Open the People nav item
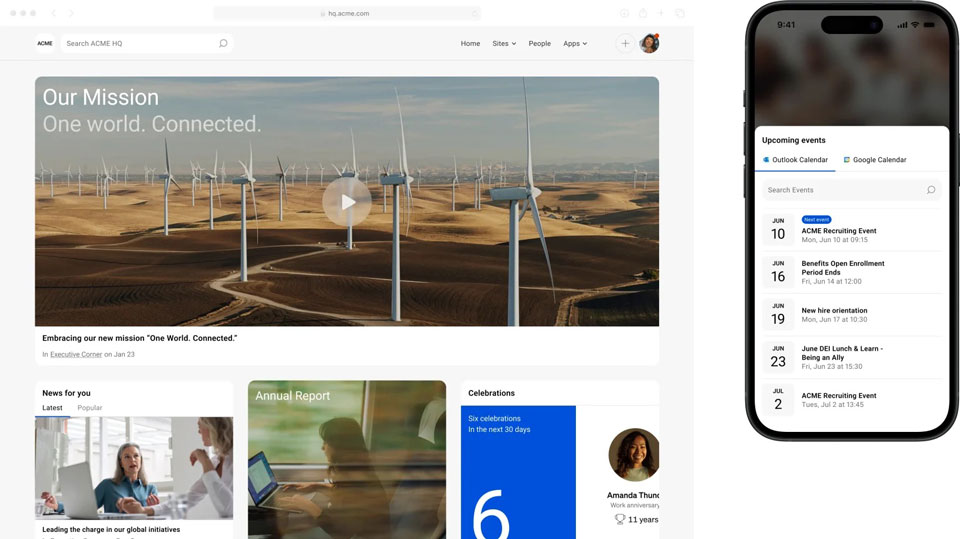 click(x=539, y=43)
